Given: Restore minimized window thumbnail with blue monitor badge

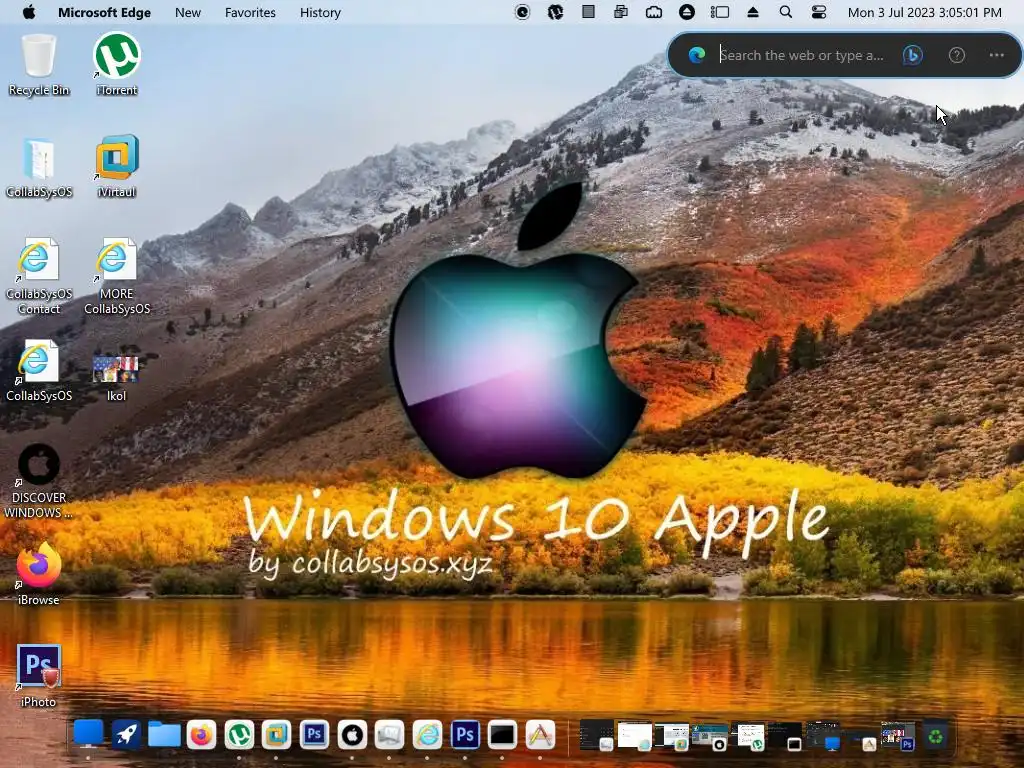Looking at the screenshot, I should [824, 736].
